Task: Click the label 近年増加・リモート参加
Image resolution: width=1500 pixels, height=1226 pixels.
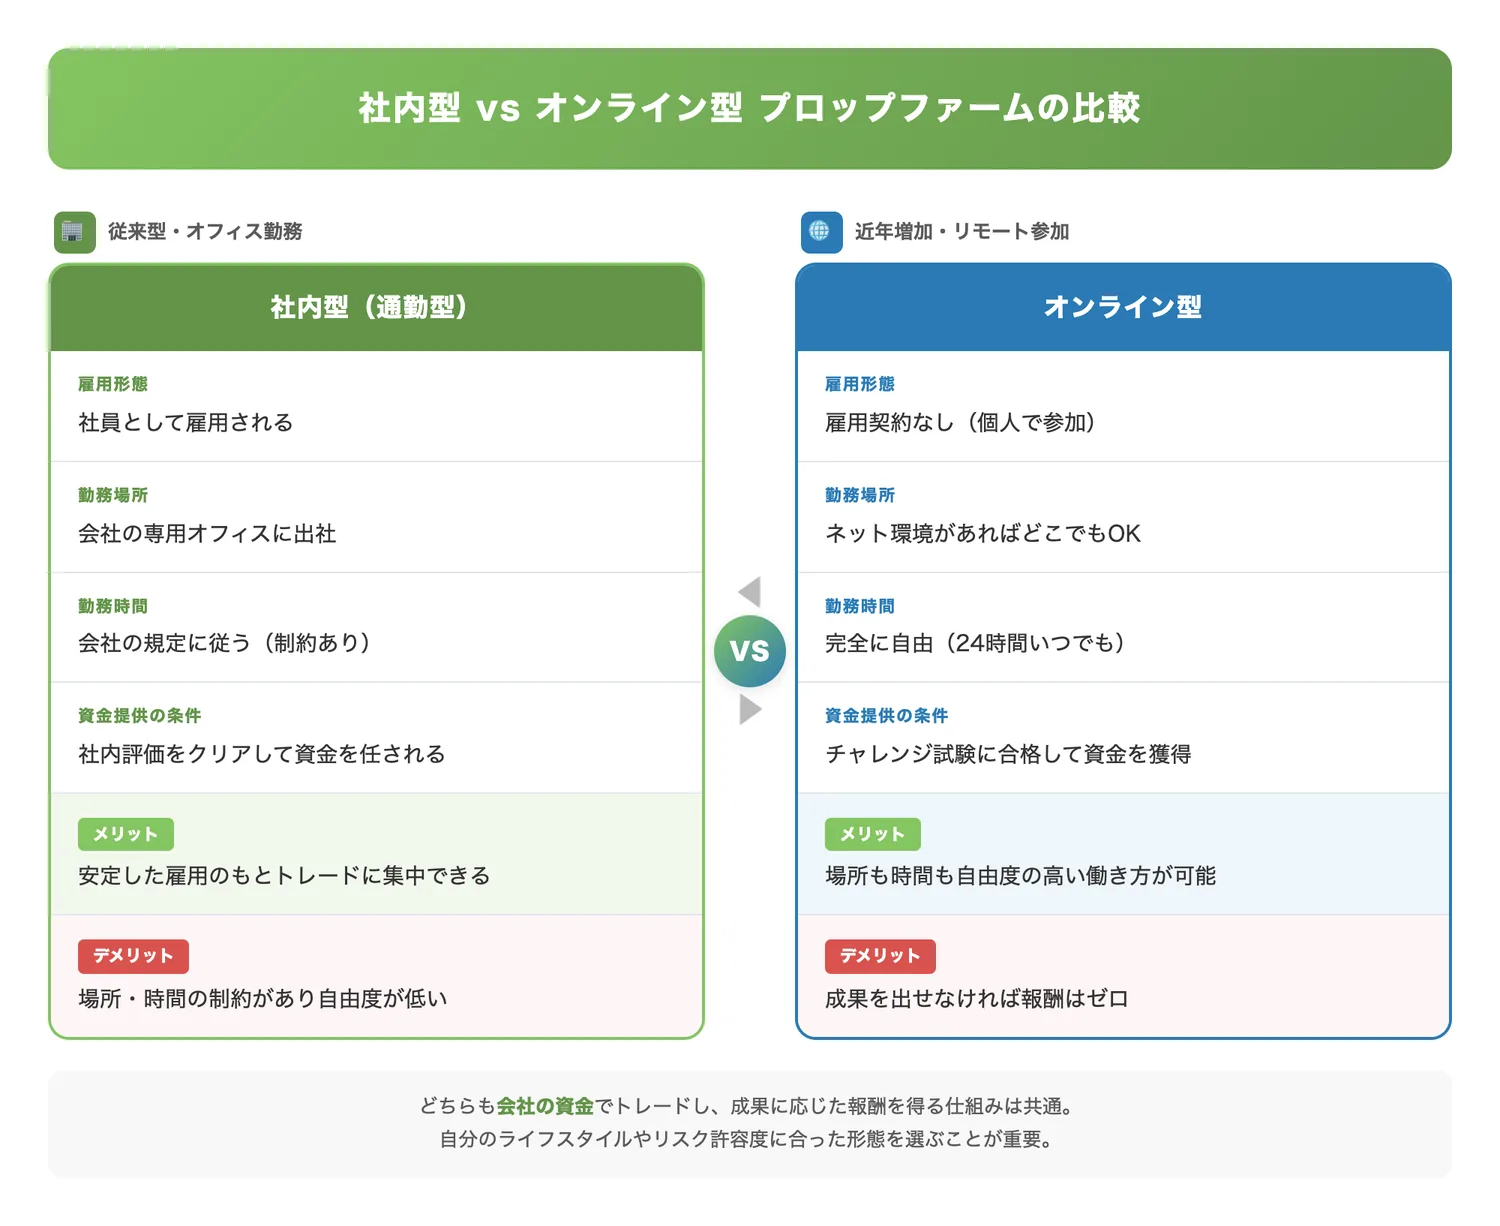Action: (962, 232)
